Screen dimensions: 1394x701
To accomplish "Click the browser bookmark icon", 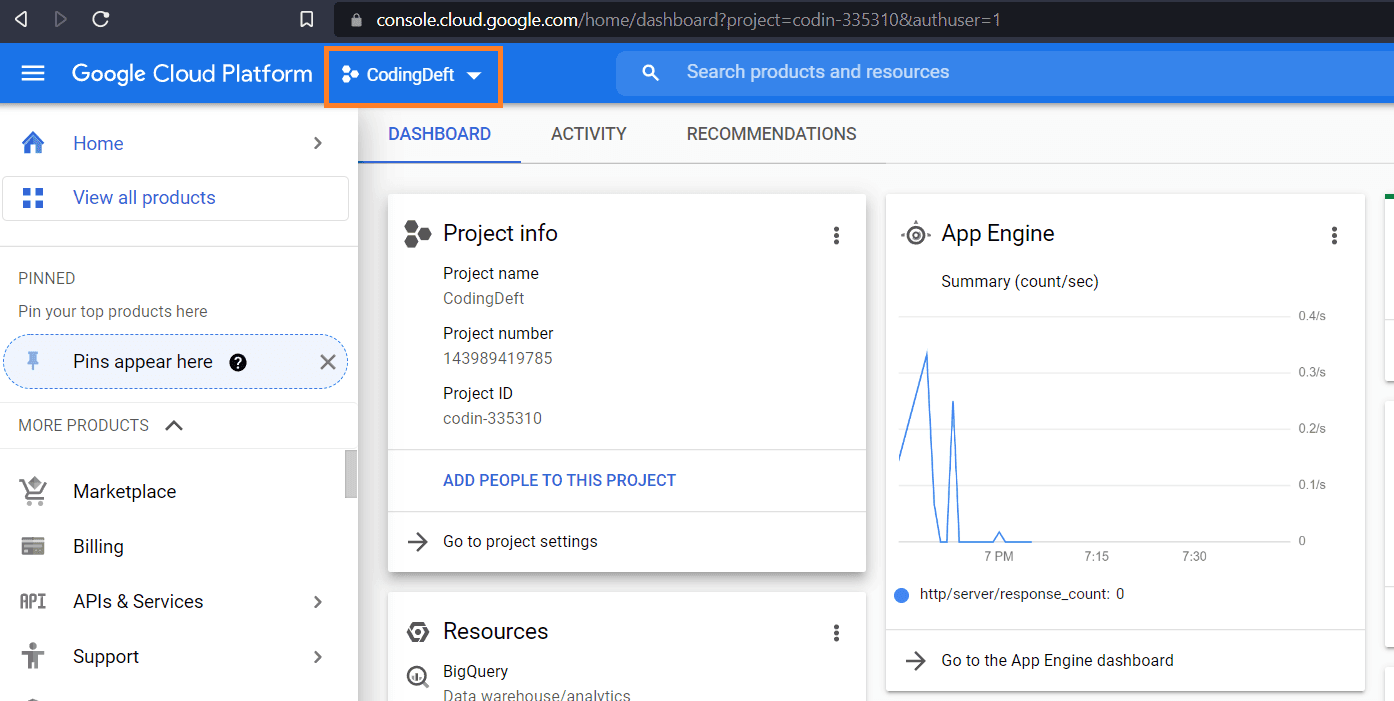I will 307,19.
